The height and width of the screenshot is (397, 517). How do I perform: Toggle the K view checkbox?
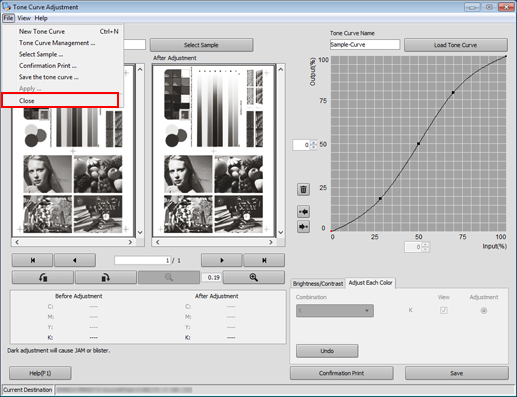tap(444, 310)
